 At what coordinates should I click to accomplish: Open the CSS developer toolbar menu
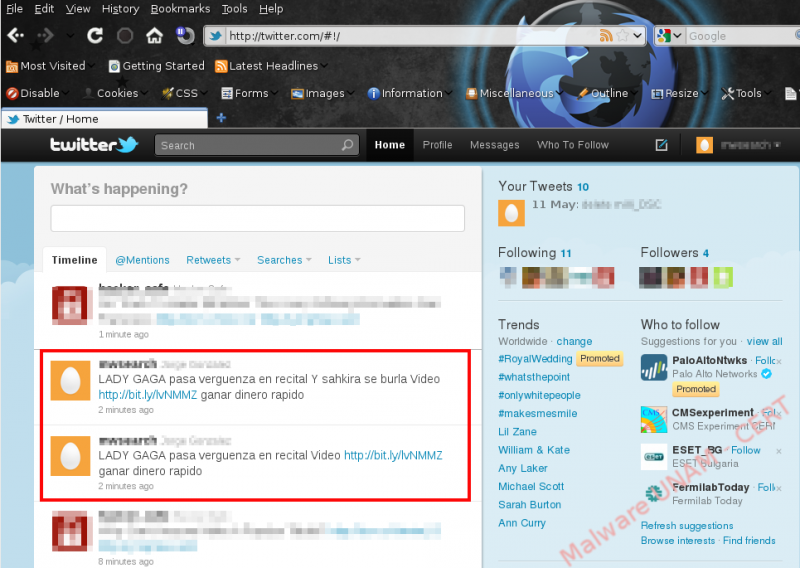coord(184,93)
